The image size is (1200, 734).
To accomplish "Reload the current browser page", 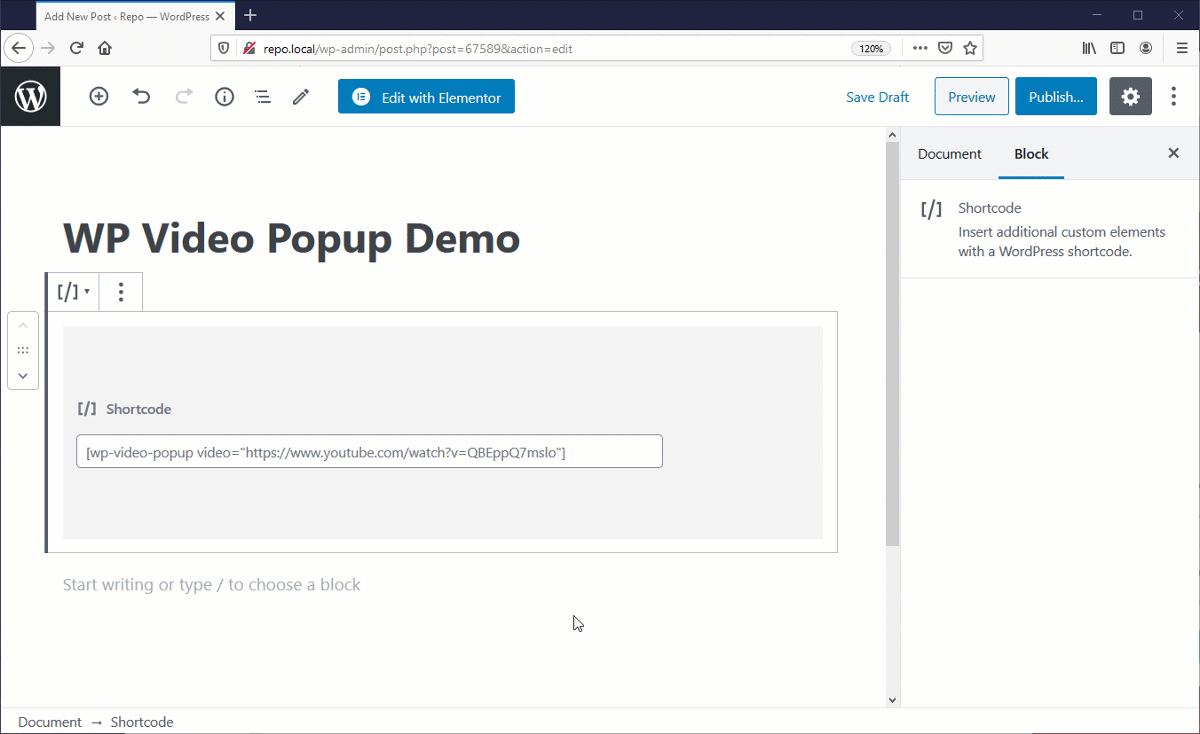I will pyautogui.click(x=76, y=48).
